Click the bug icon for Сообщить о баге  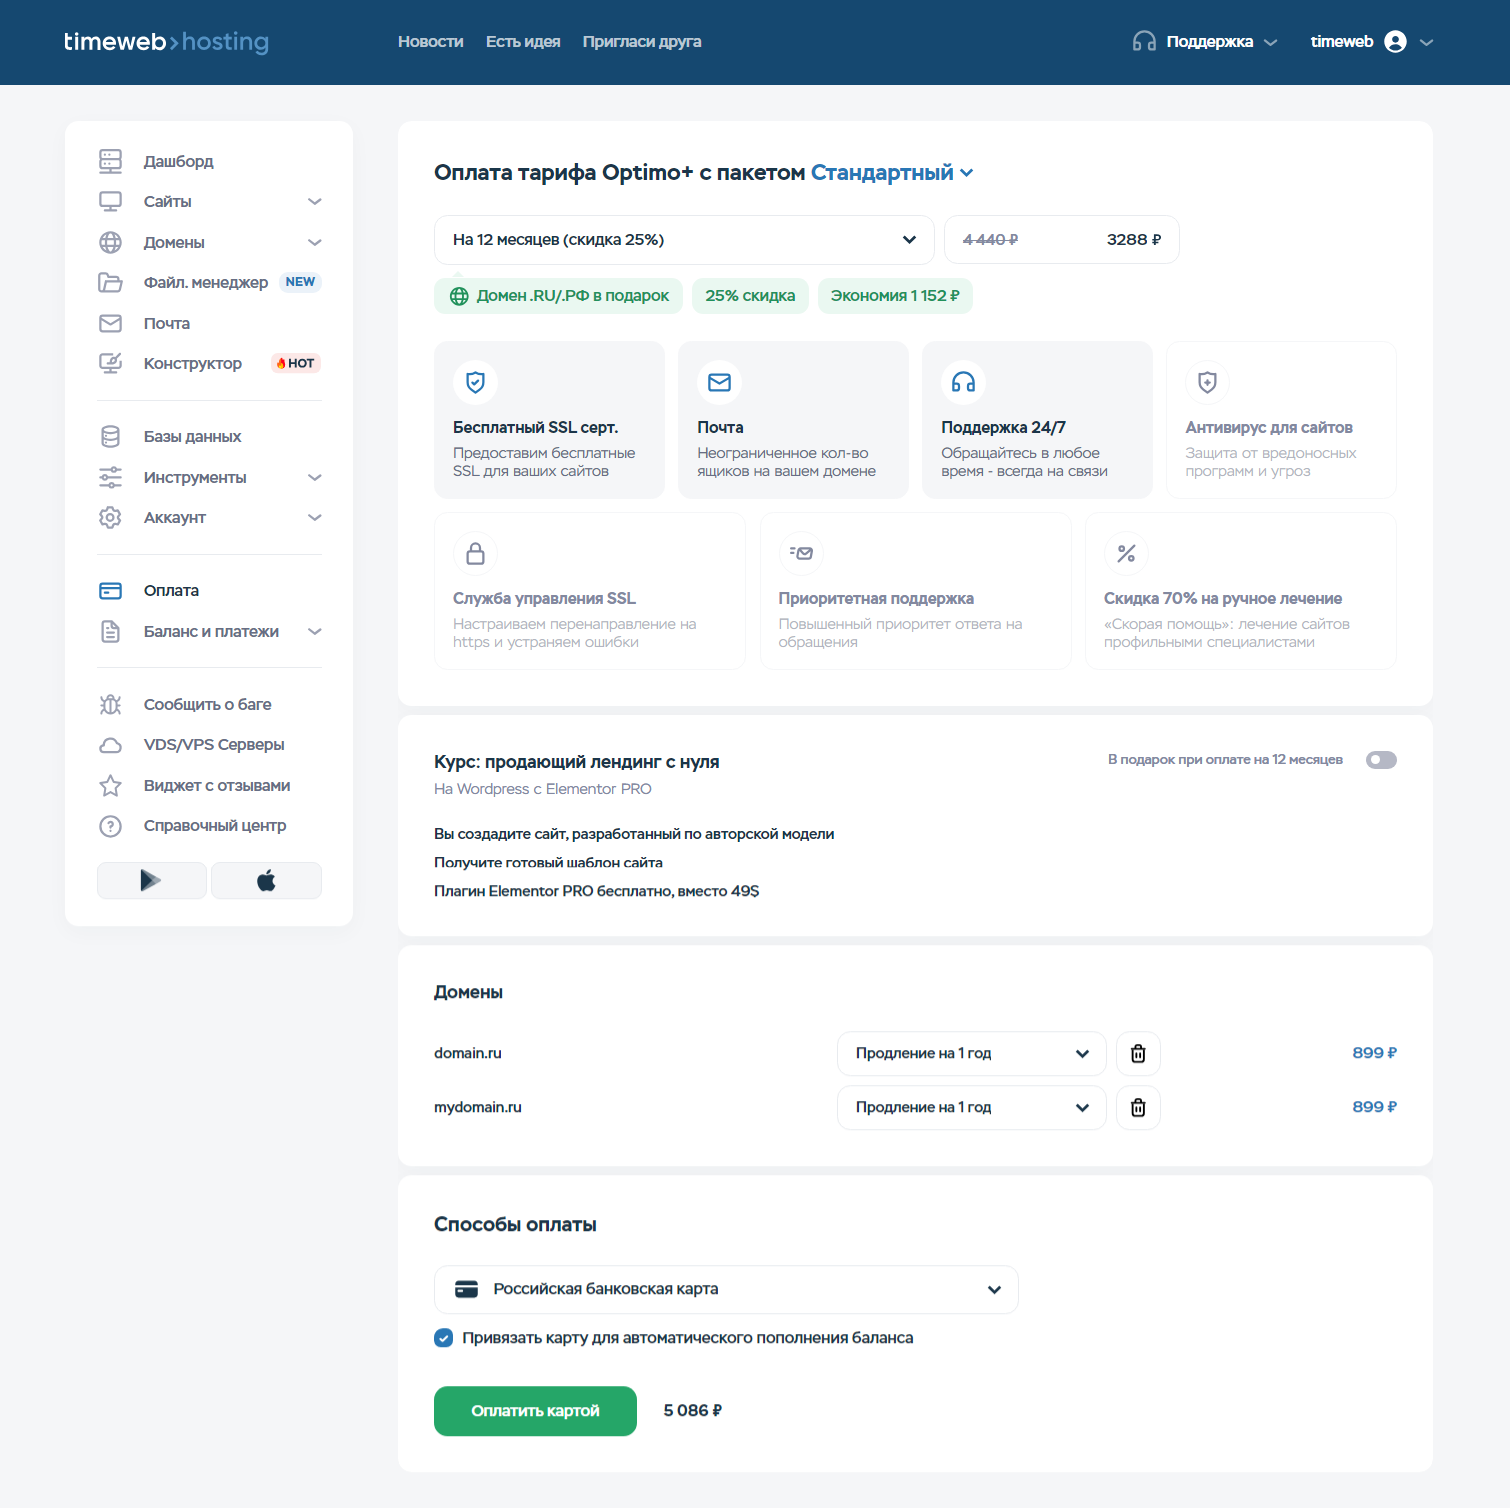pos(110,704)
